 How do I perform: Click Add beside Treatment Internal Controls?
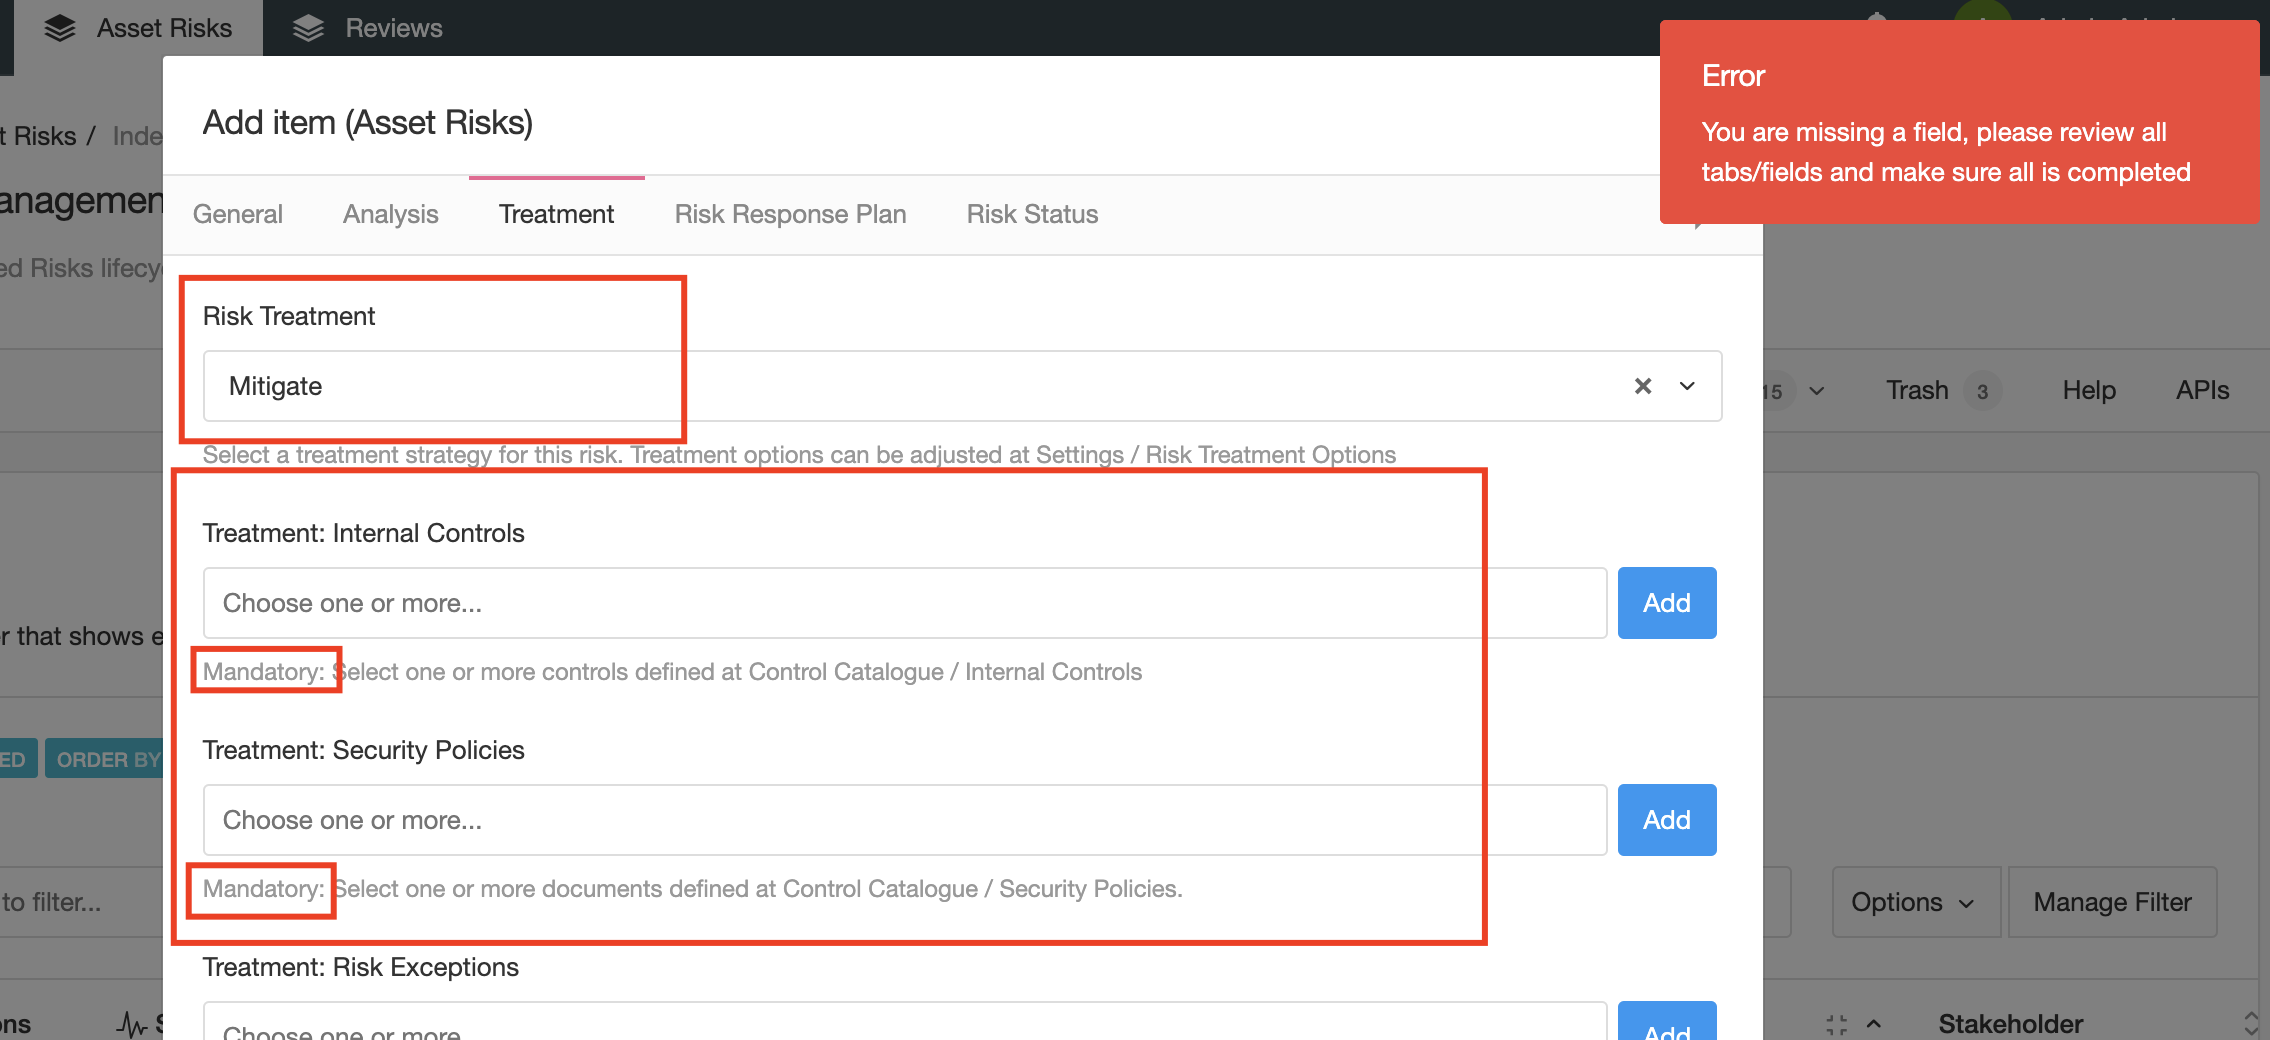coord(1665,602)
